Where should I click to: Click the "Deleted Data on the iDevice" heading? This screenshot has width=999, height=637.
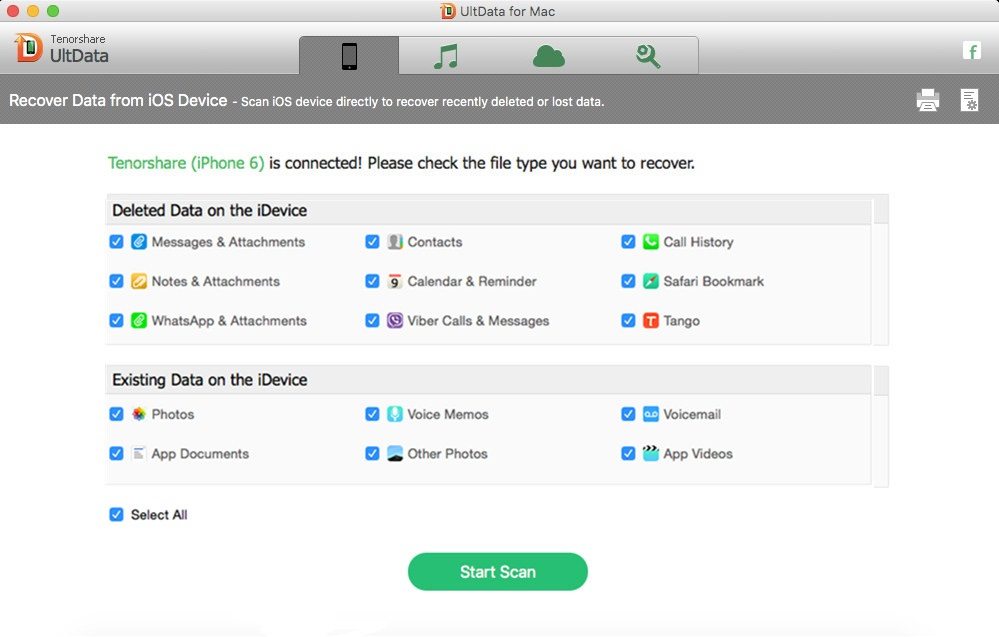click(210, 211)
